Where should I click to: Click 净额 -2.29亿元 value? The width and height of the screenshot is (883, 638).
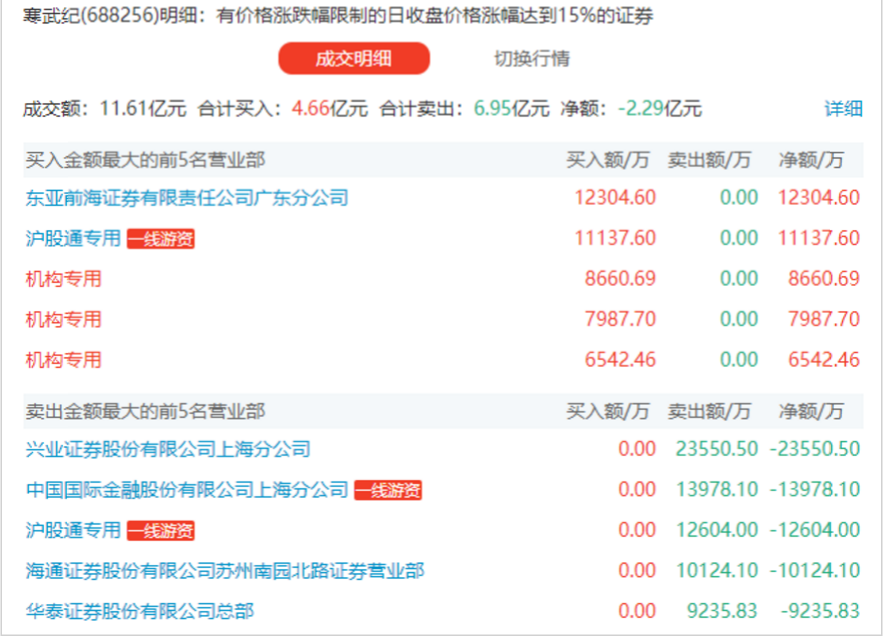(660, 108)
